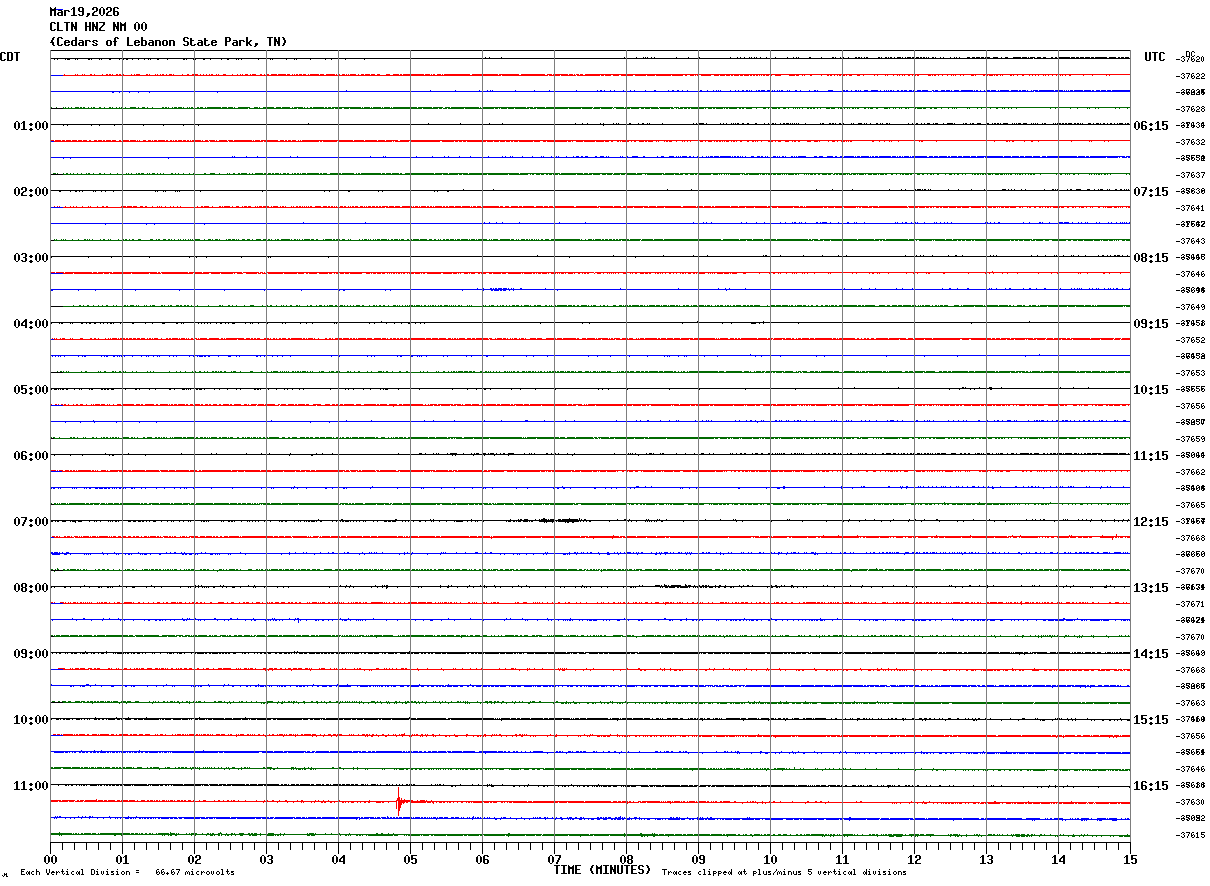Click the 'TIME (MINUTES)' axis title

coord(602,870)
